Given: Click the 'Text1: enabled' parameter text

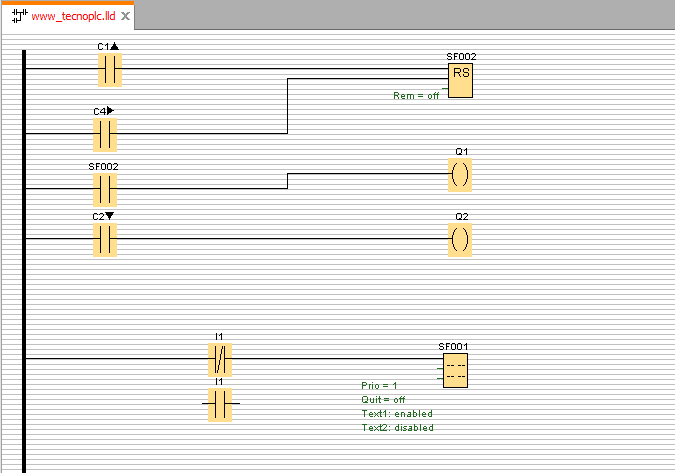Looking at the screenshot, I should coord(397,414).
